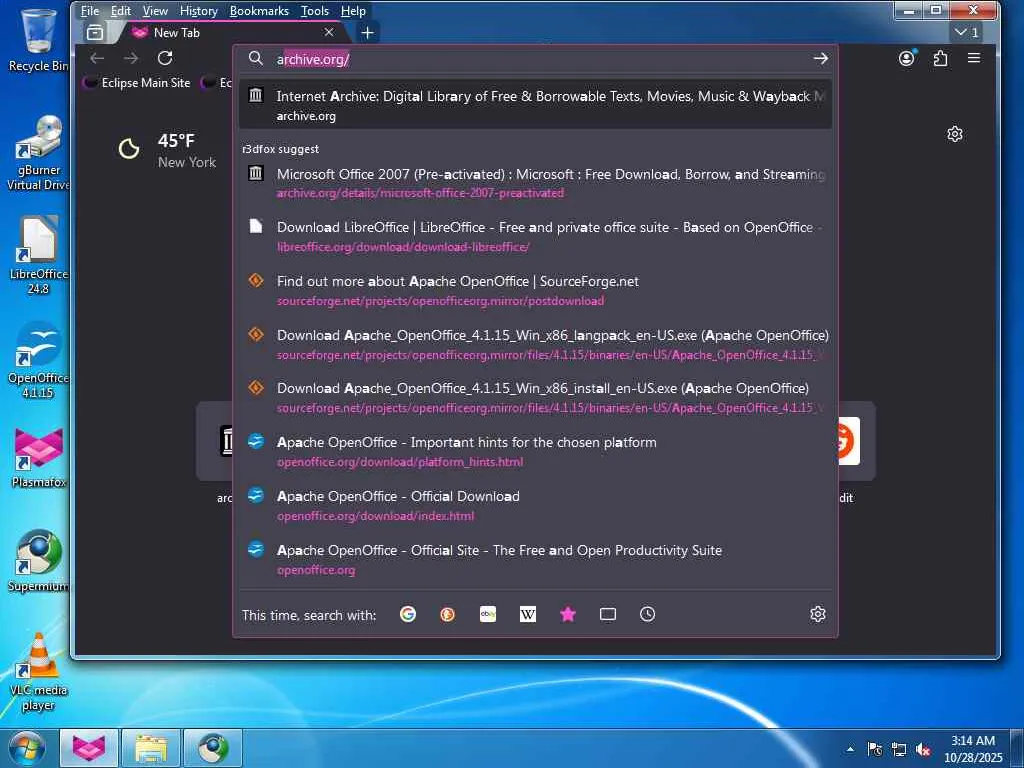Click the taskbar clock showing 3:14 AM
The image size is (1024, 768).
tap(972, 749)
